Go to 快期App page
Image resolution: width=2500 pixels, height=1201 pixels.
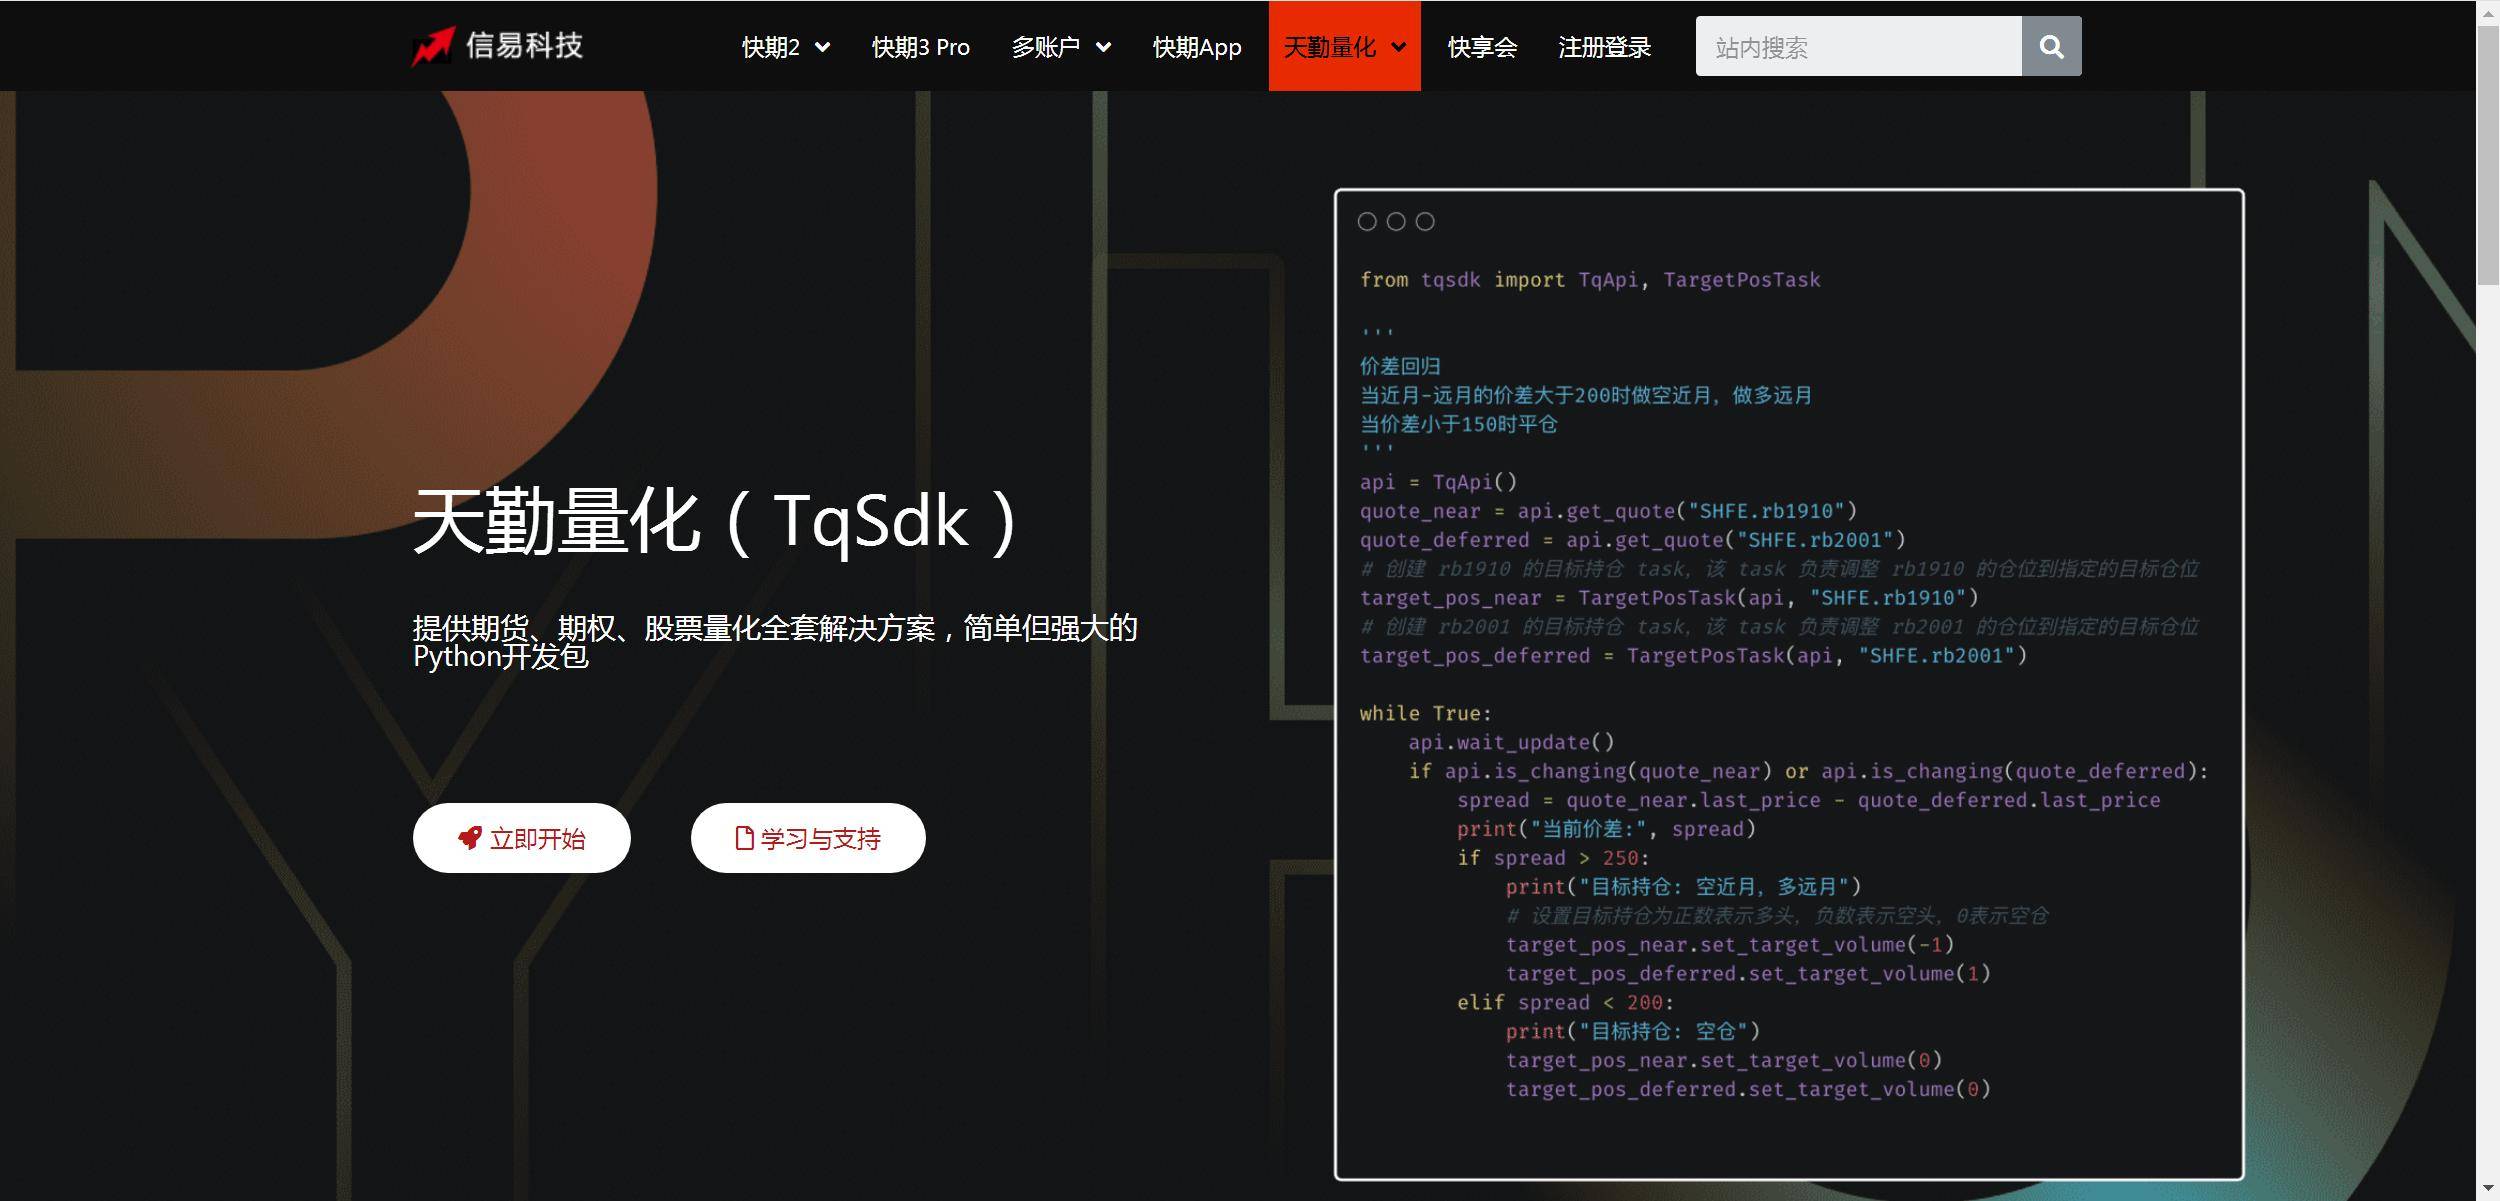pos(1197,47)
